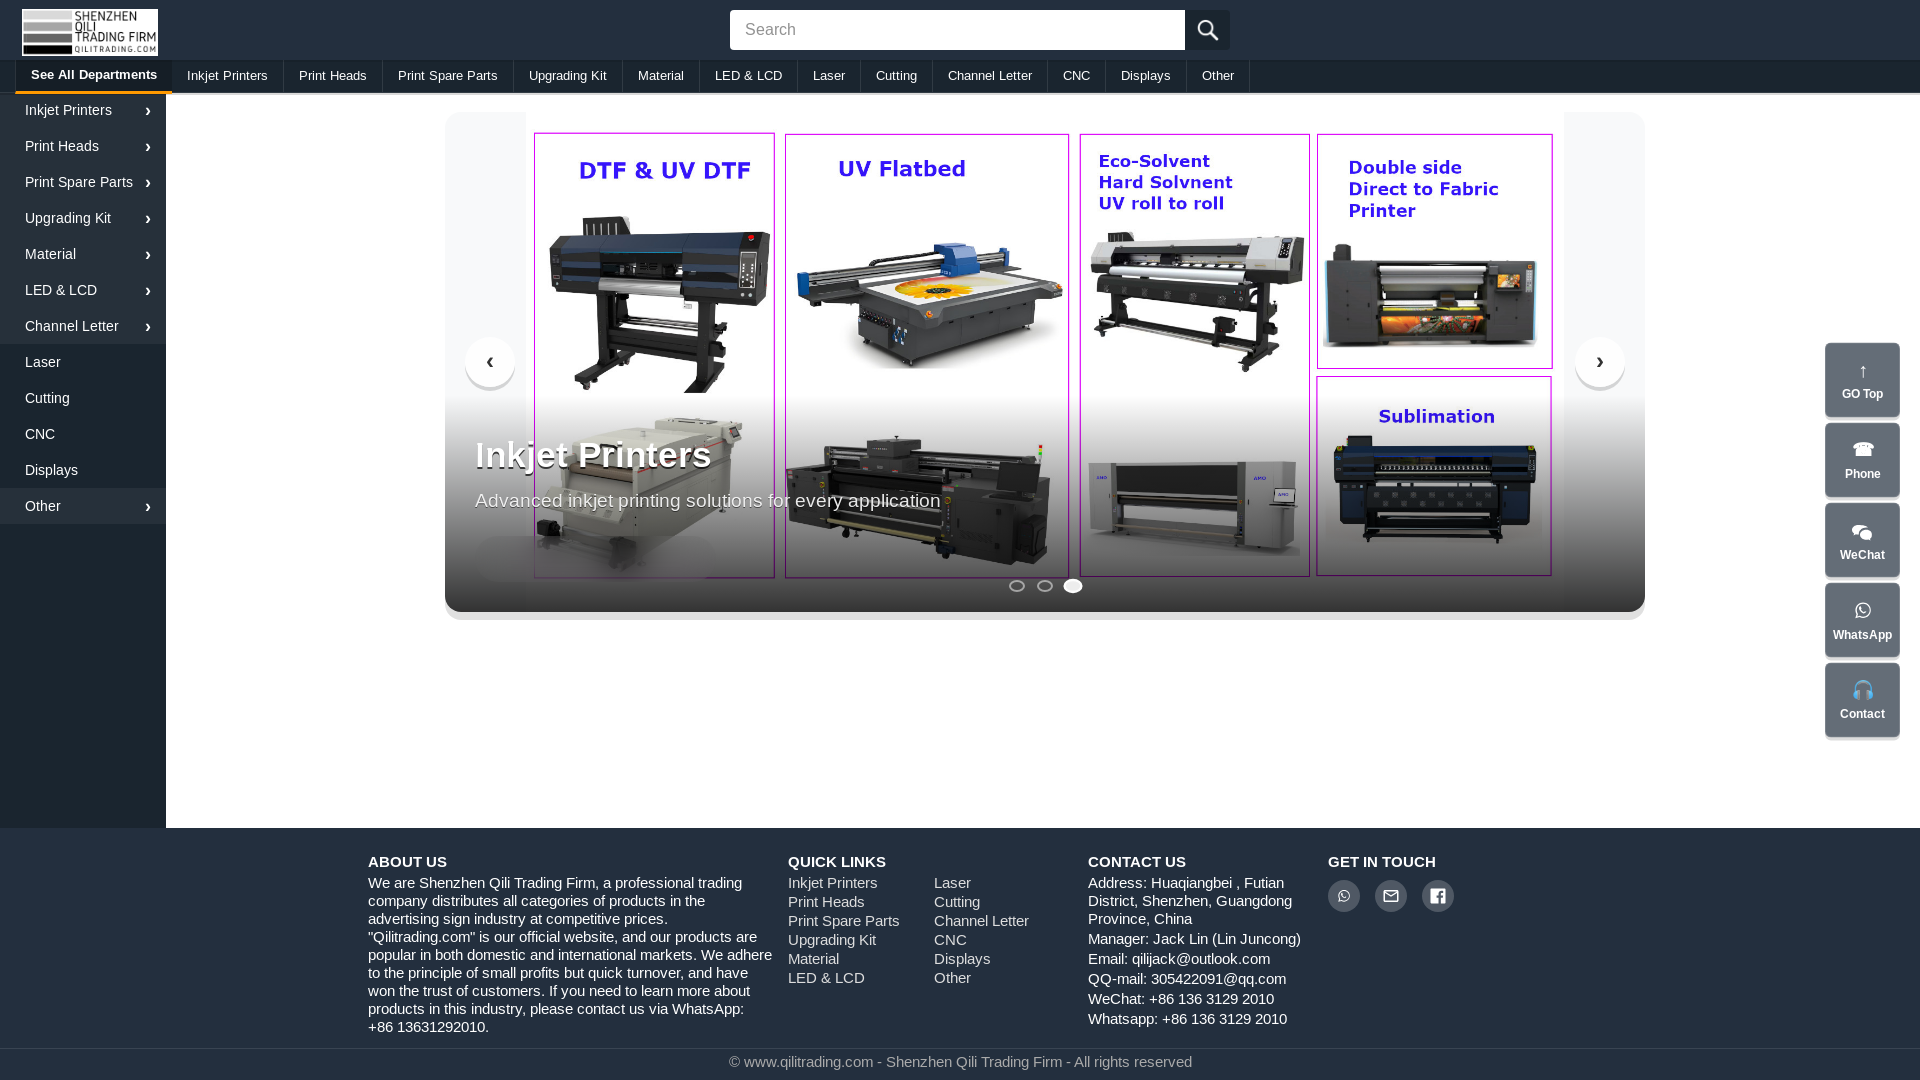Open Upgrading Kit in top nav

coord(568,76)
